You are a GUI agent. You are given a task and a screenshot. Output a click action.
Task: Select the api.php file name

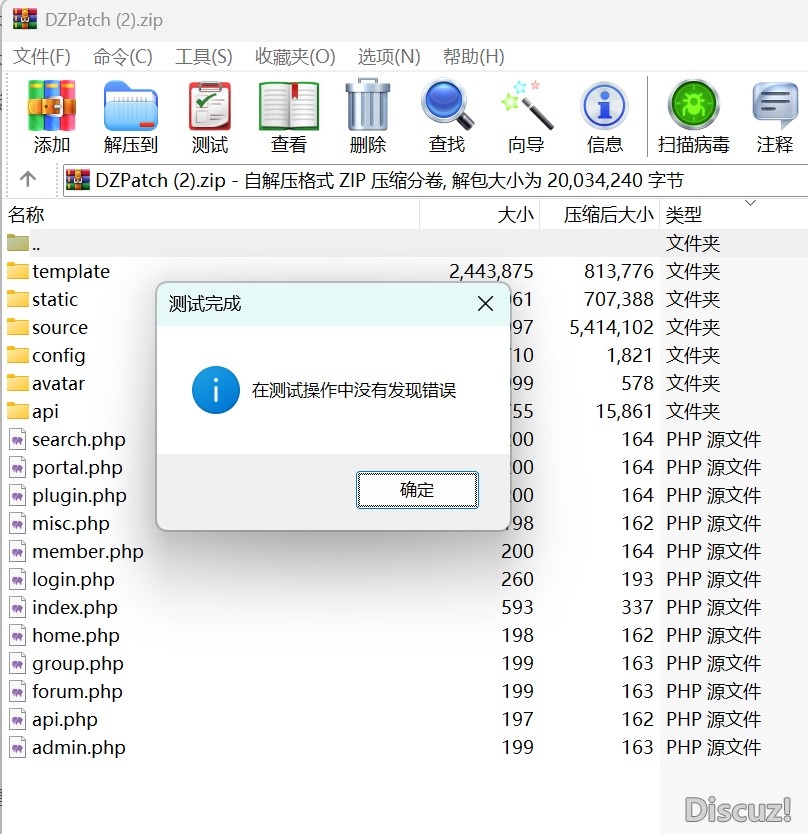coord(65,720)
